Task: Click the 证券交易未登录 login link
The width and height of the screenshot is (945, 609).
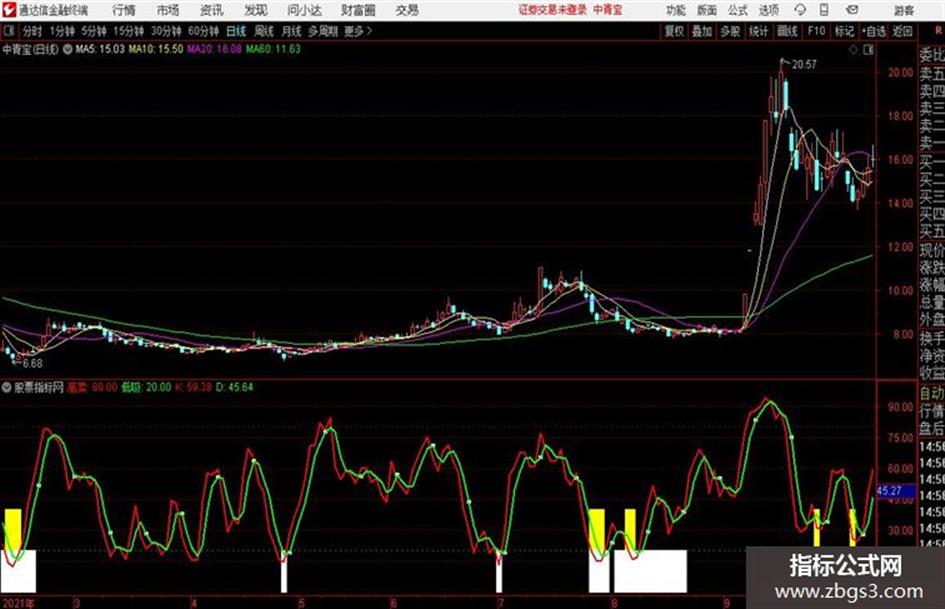Action: (x=553, y=10)
